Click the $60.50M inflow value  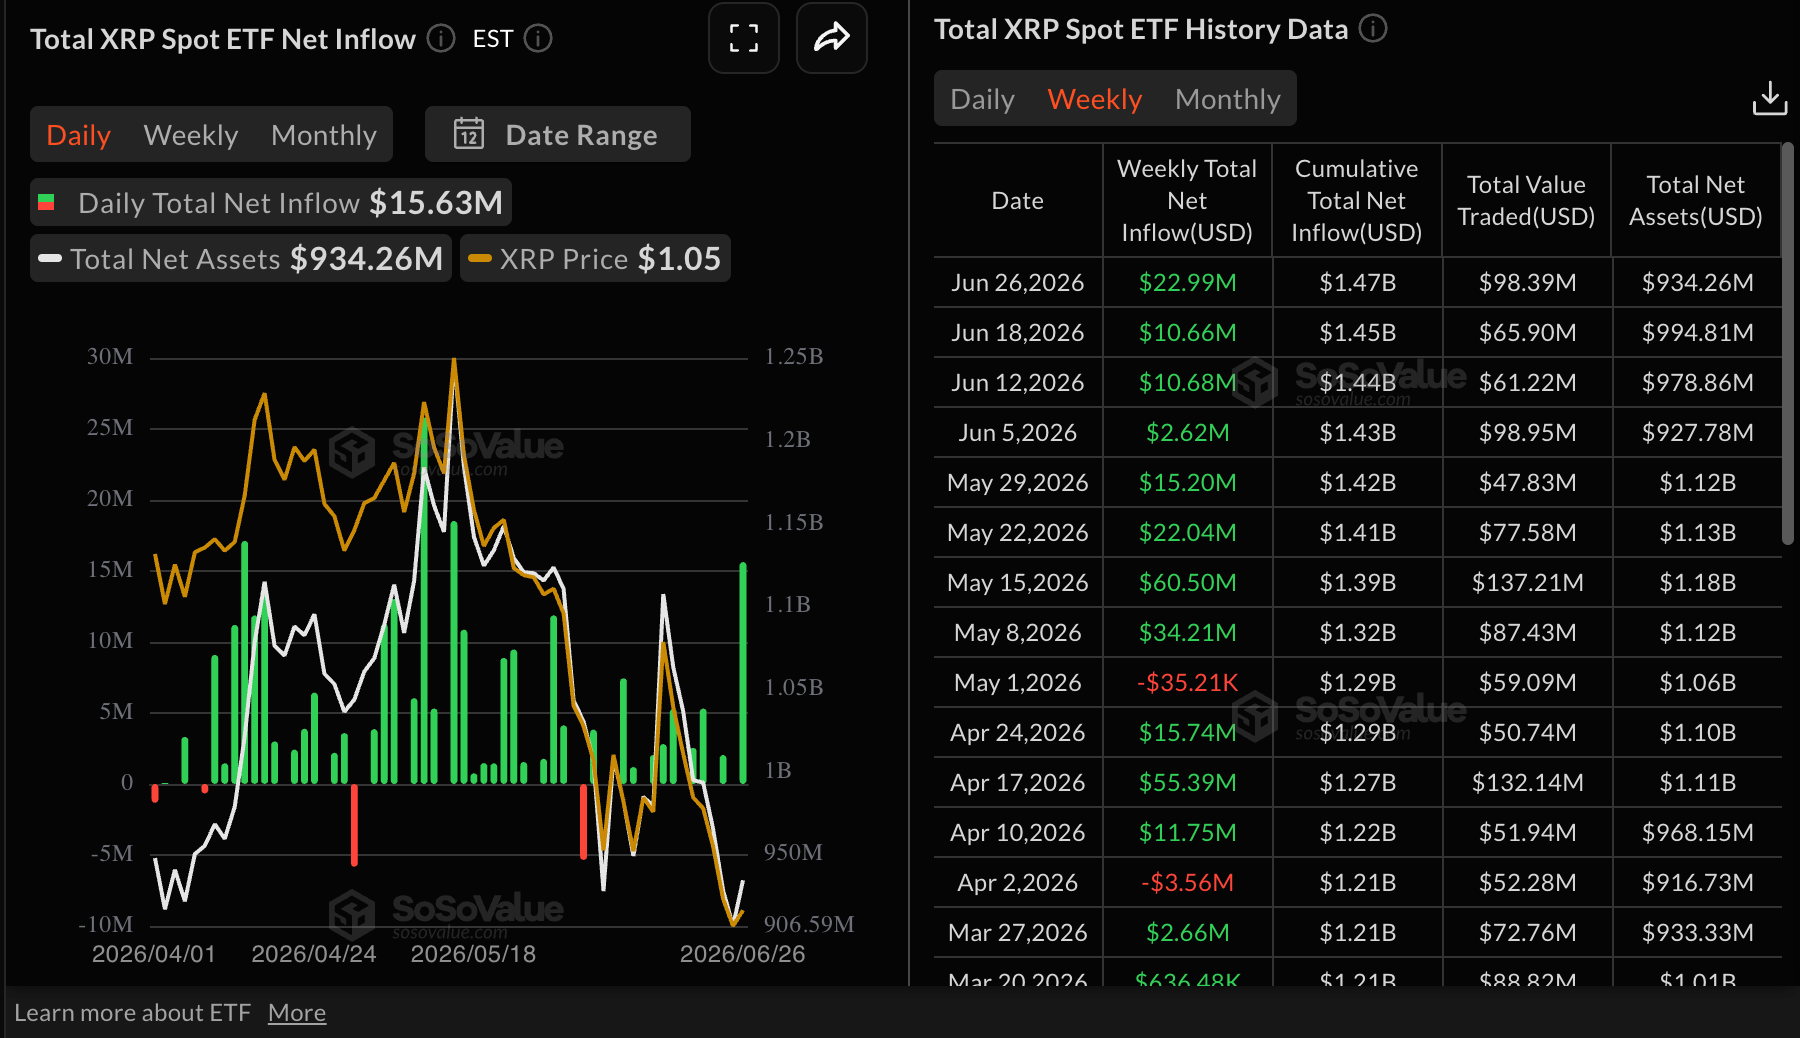(x=1187, y=583)
